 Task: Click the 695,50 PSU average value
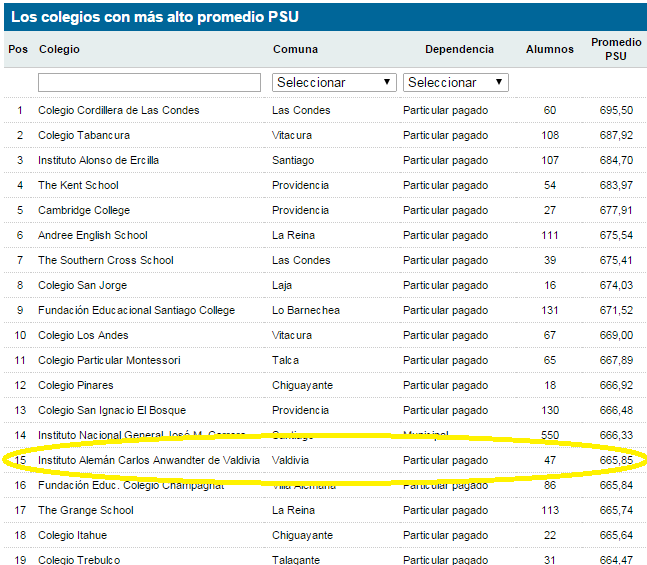(616, 110)
